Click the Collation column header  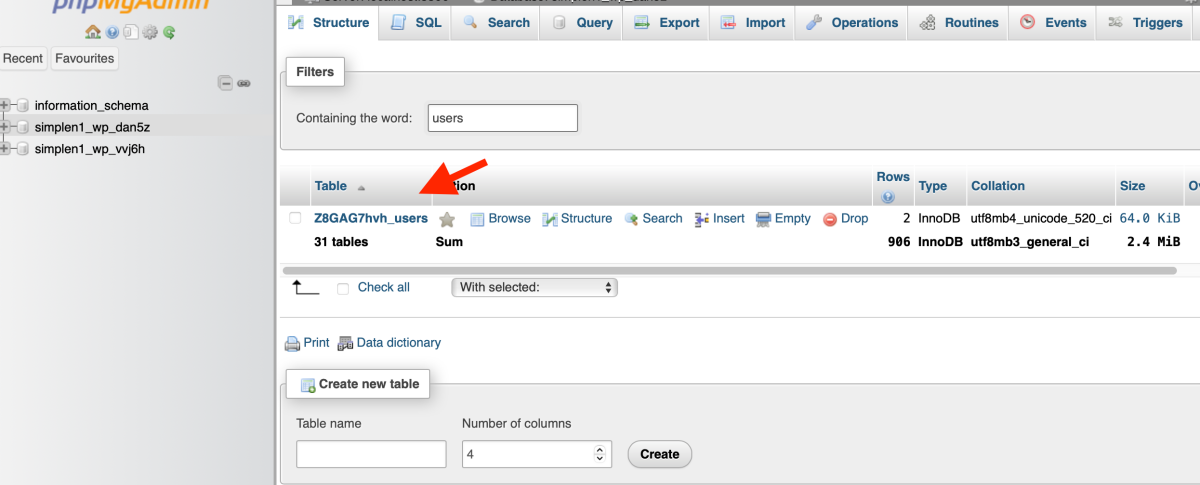coord(998,186)
